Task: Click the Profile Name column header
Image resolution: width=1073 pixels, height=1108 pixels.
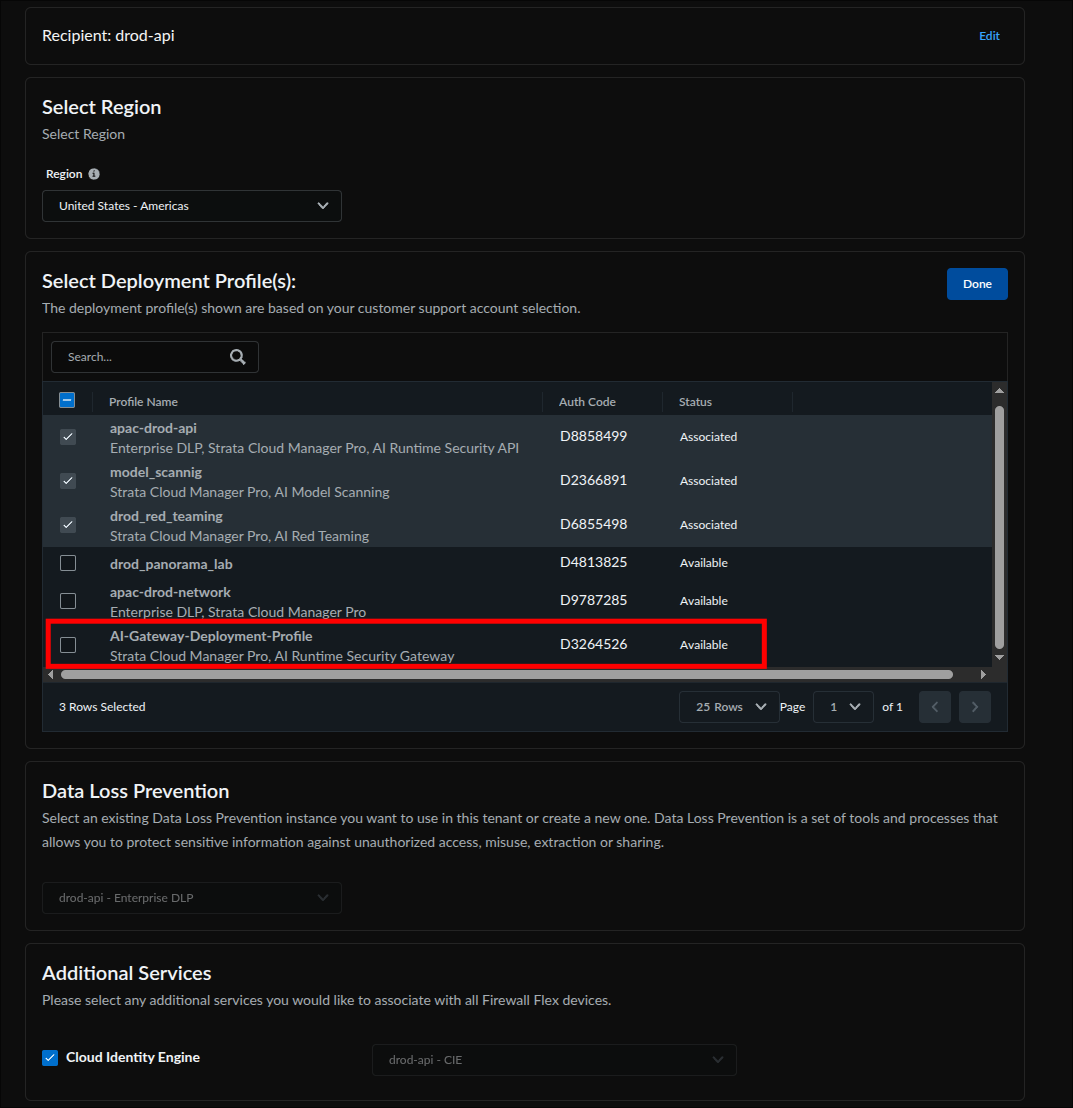Action: (x=143, y=401)
